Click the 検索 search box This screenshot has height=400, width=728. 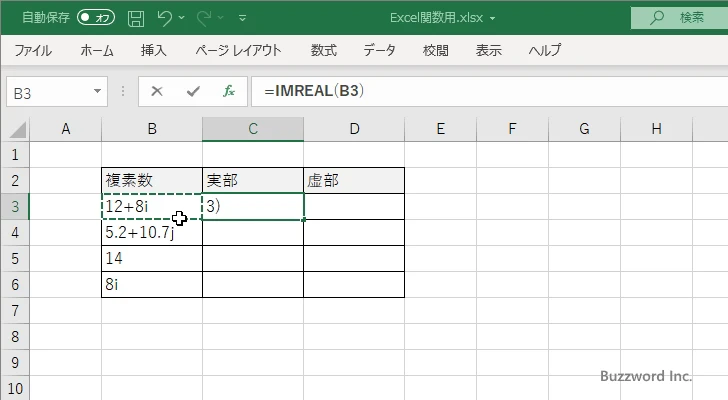[x=679, y=18]
